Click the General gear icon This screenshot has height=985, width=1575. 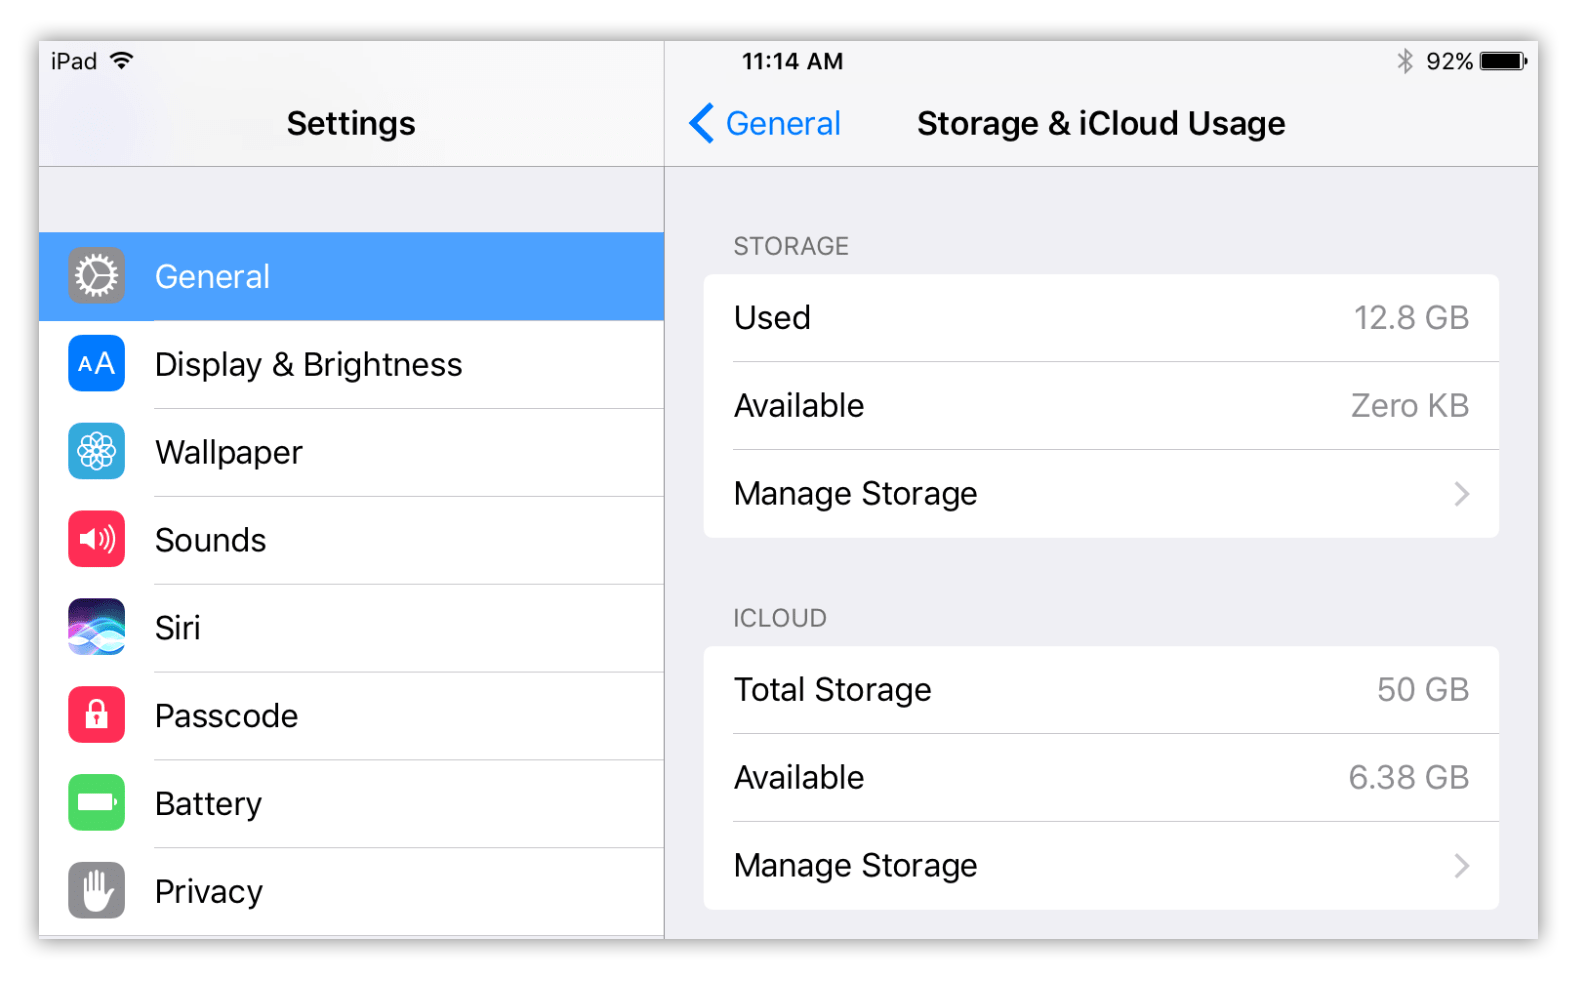coord(96,276)
